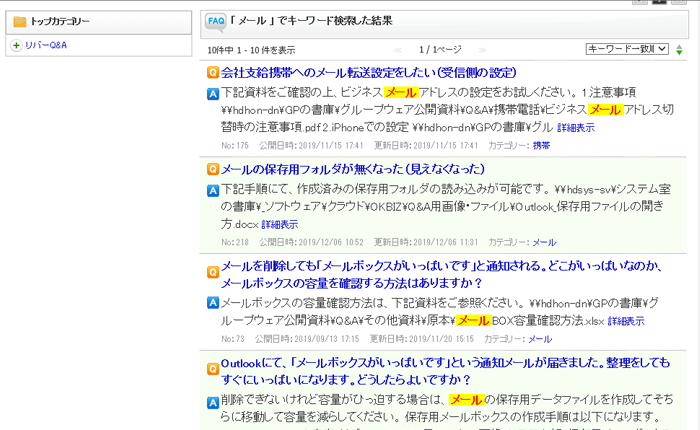Viewport: 700px width, 430px height.
Task: Go to previous page with « arrow
Action: point(398,49)
